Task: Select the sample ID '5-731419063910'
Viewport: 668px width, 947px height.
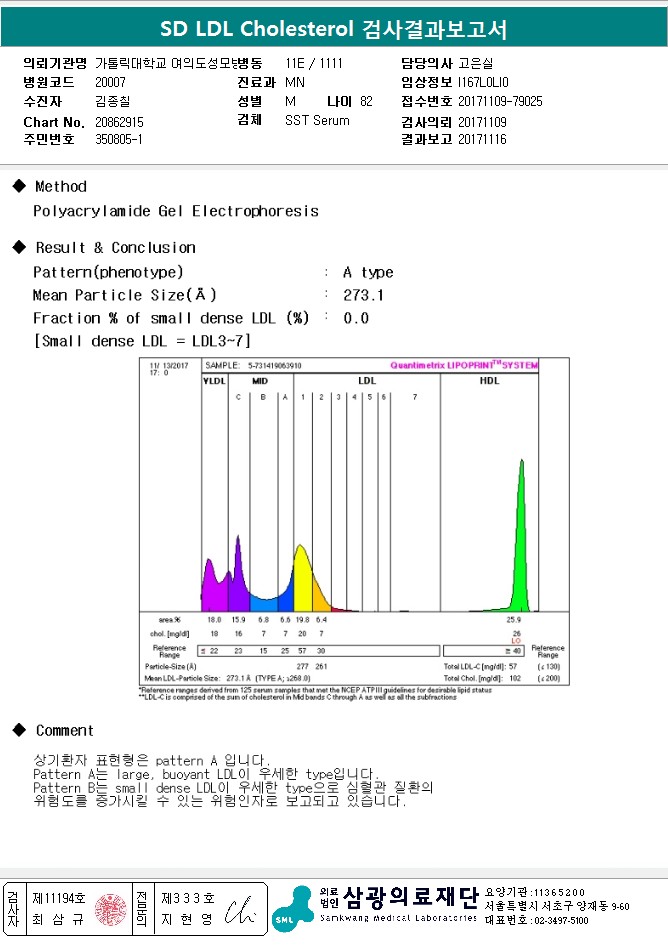Action: click(x=274, y=365)
